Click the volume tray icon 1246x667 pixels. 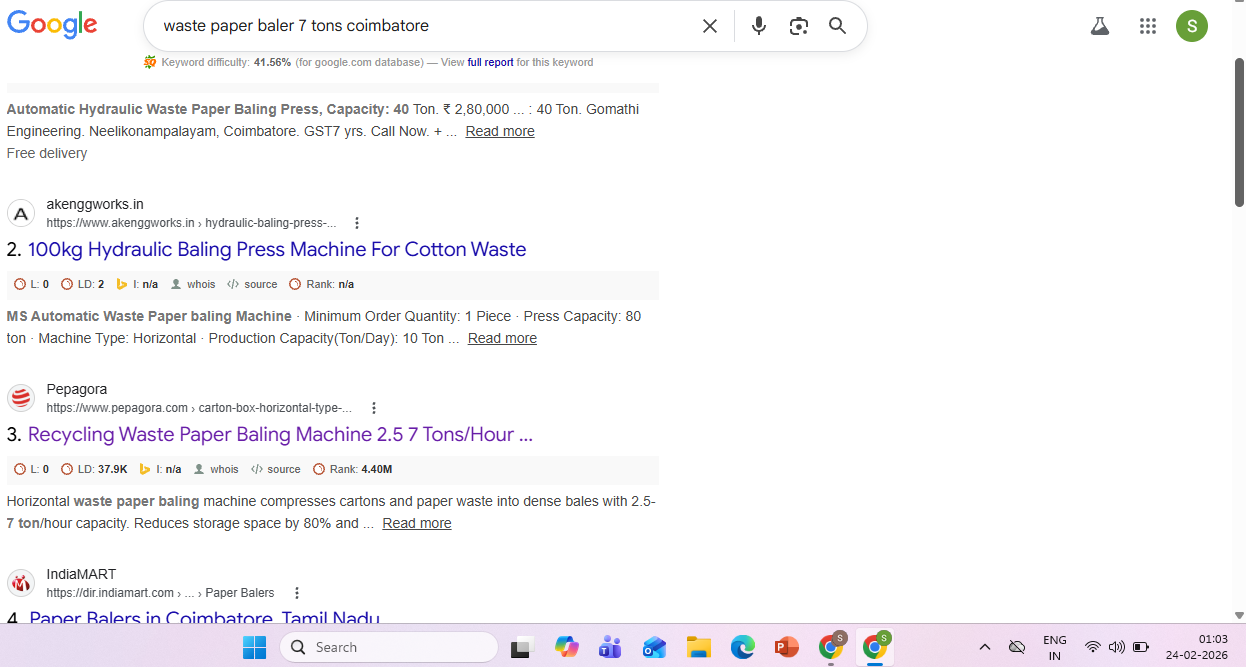1117,647
